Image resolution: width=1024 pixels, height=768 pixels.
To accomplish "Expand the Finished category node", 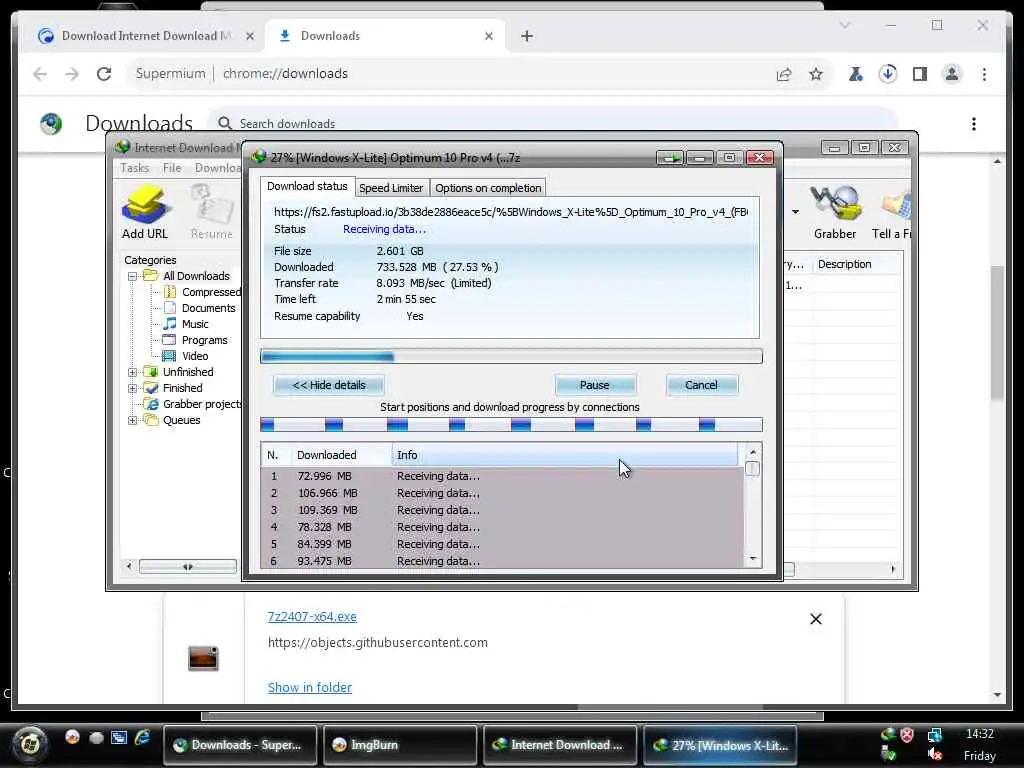I will 132,388.
